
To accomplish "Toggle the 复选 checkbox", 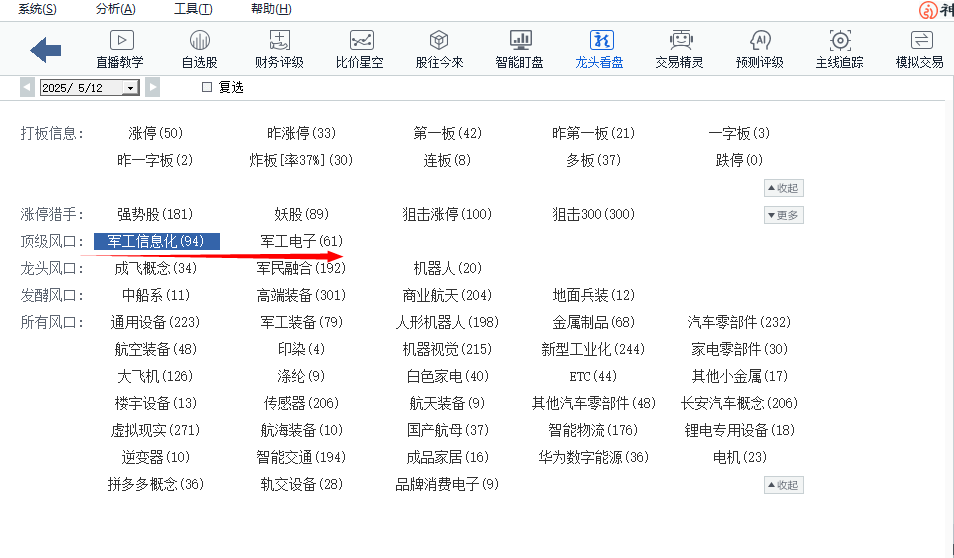I will (x=207, y=88).
